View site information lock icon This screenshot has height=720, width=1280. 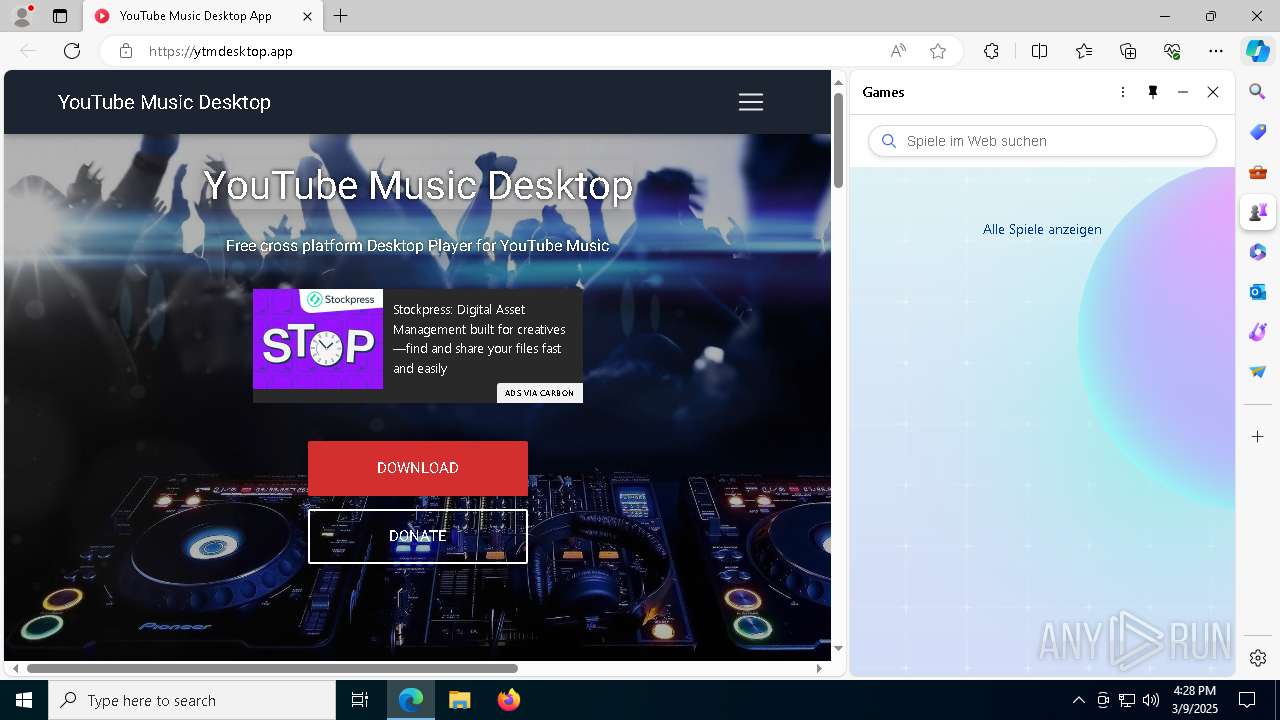point(126,51)
